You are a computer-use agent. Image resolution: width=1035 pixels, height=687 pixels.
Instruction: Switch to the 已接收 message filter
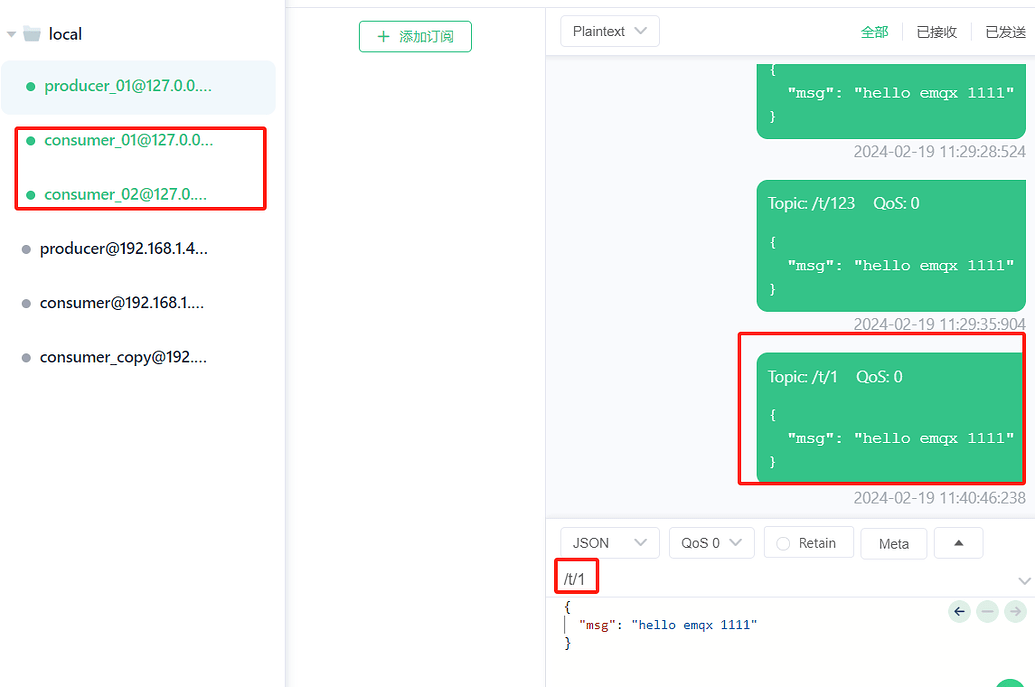coord(936,32)
